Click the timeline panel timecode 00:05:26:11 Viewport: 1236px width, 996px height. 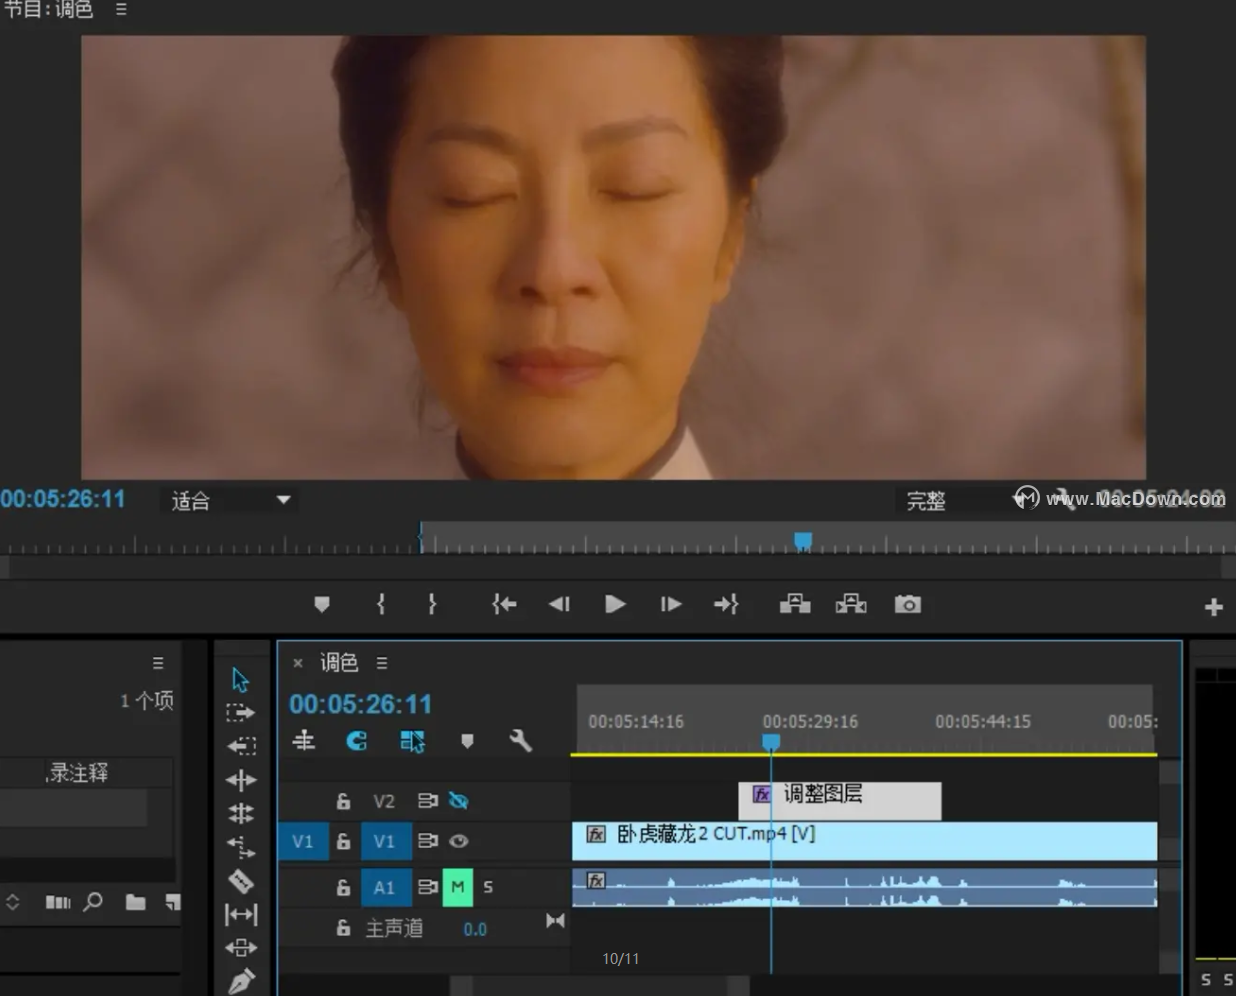361,704
